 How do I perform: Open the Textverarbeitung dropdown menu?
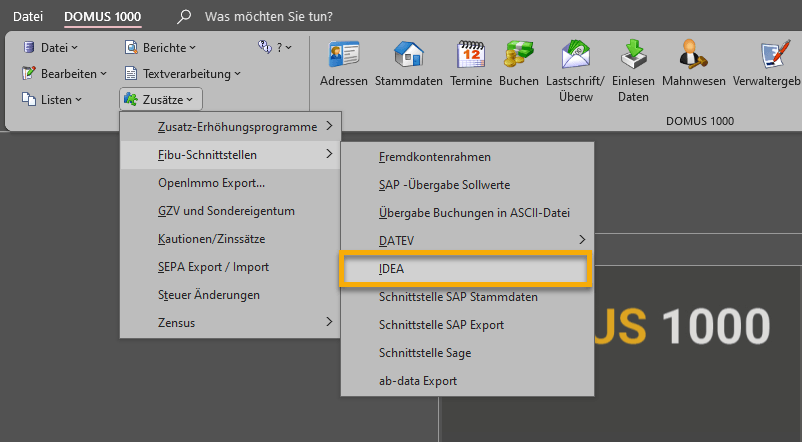[x=183, y=74]
